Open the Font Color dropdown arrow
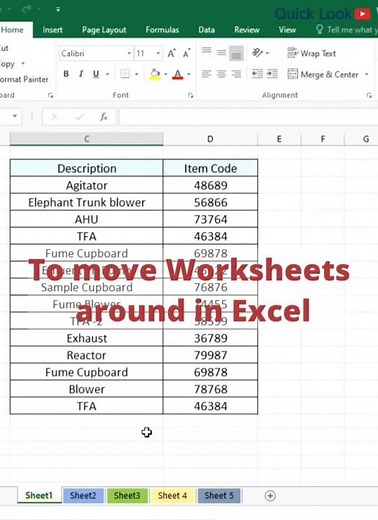This screenshot has height=520, width=378. point(189,74)
